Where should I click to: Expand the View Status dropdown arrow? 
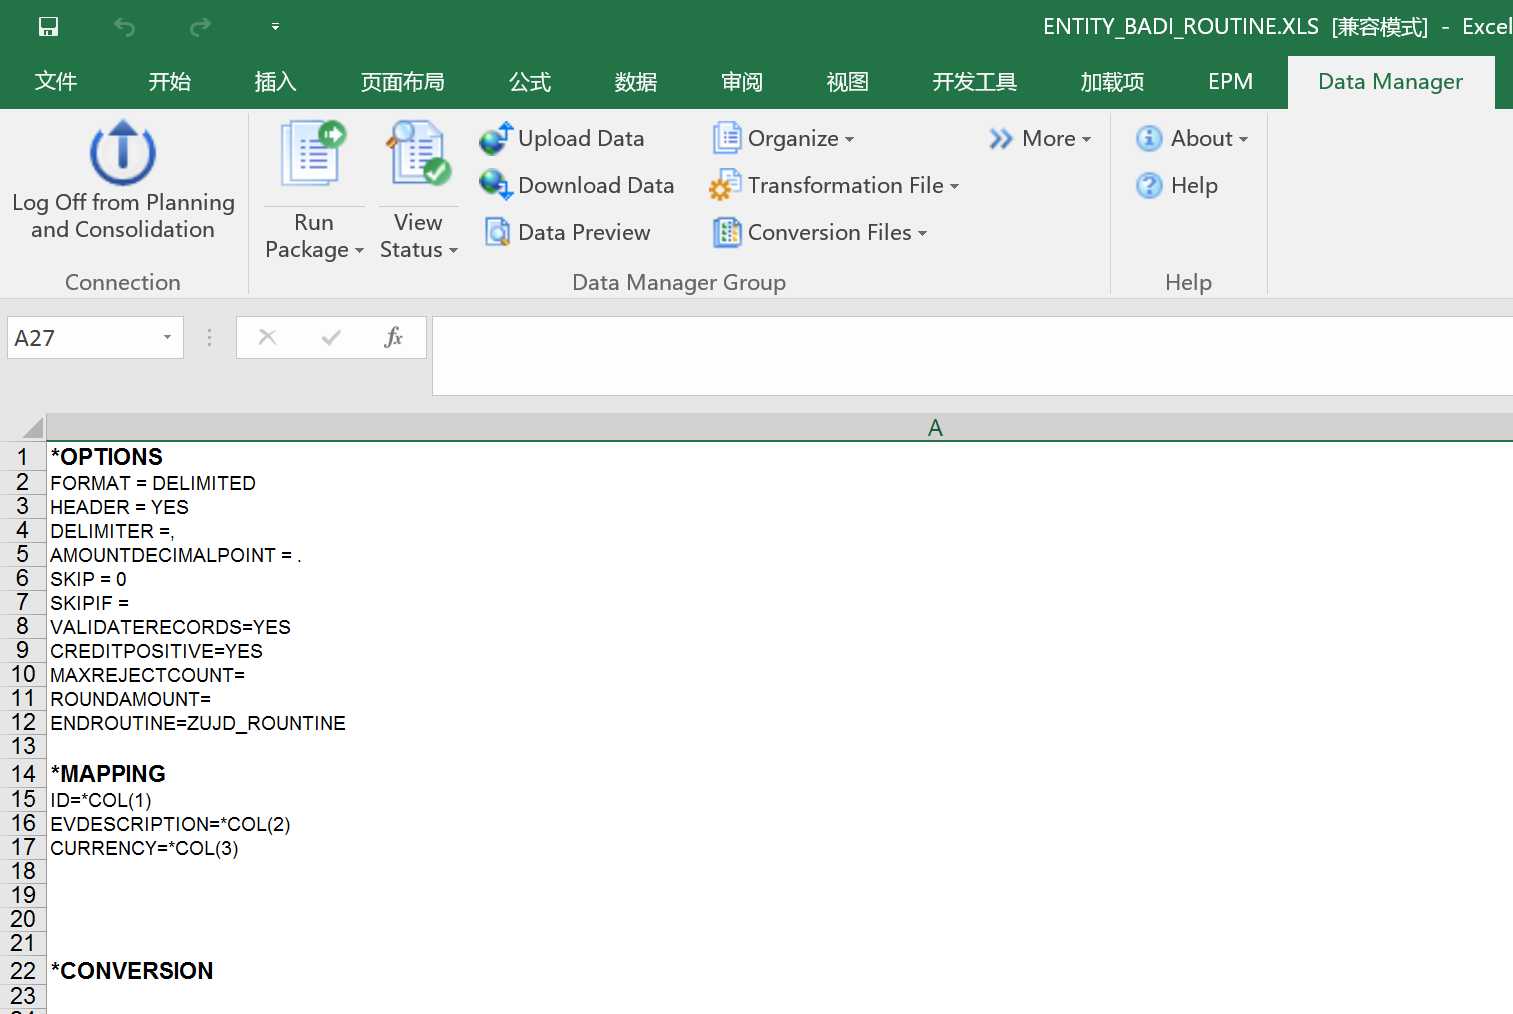453,250
